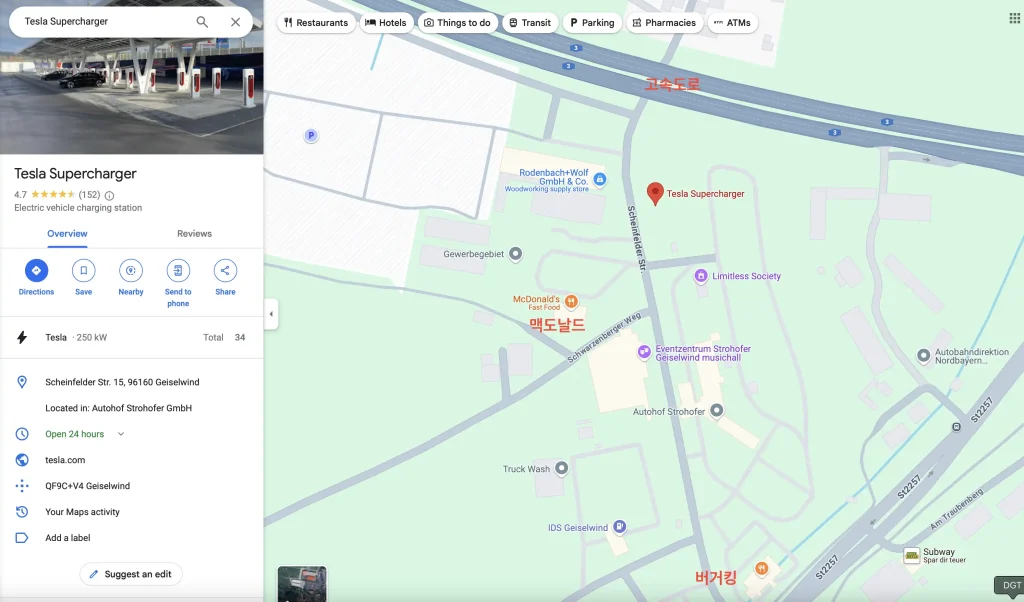Select the orange restaurant marker near 버거킹
Image resolution: width=1024 pixels, height=602 pixels.
point(761,568)
